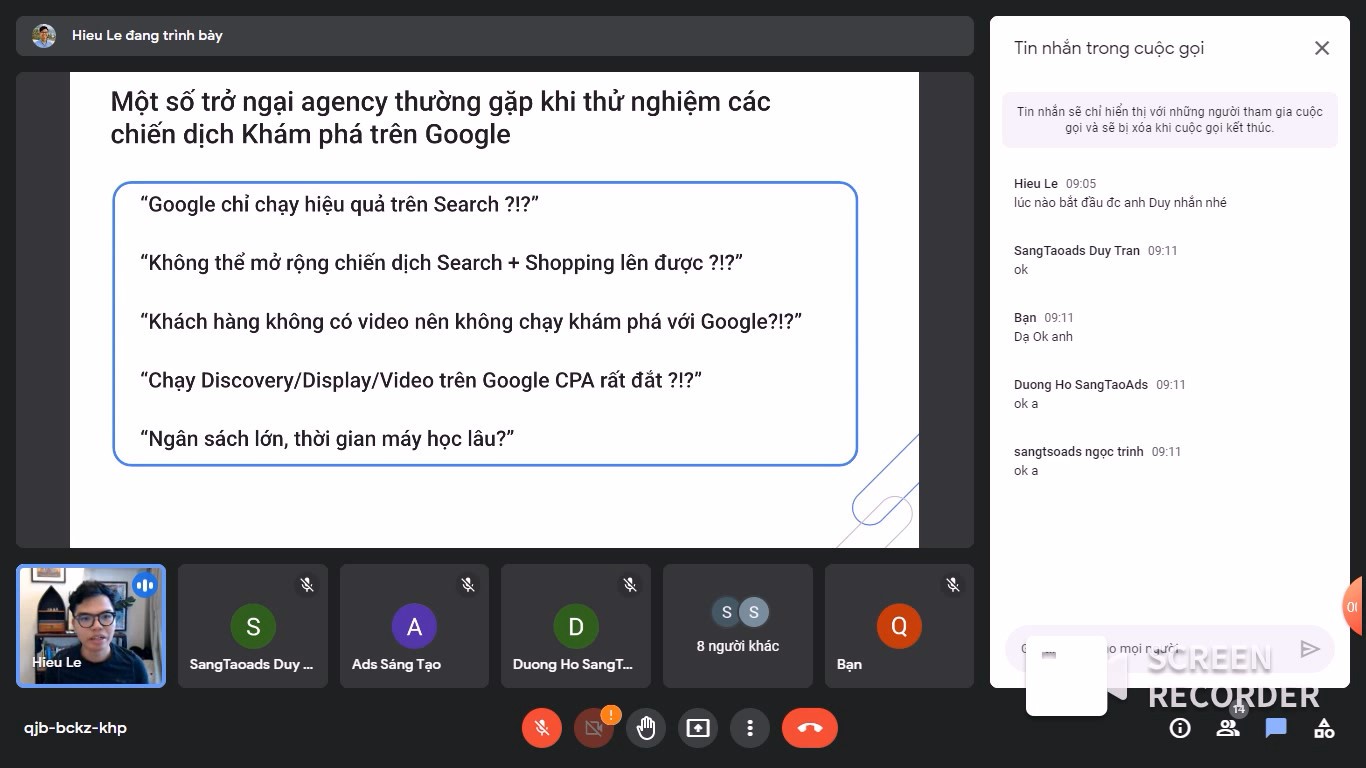Click the send message arrow icon
Viewport: 1366px width, 768px height.
[x=1310, y=649]
